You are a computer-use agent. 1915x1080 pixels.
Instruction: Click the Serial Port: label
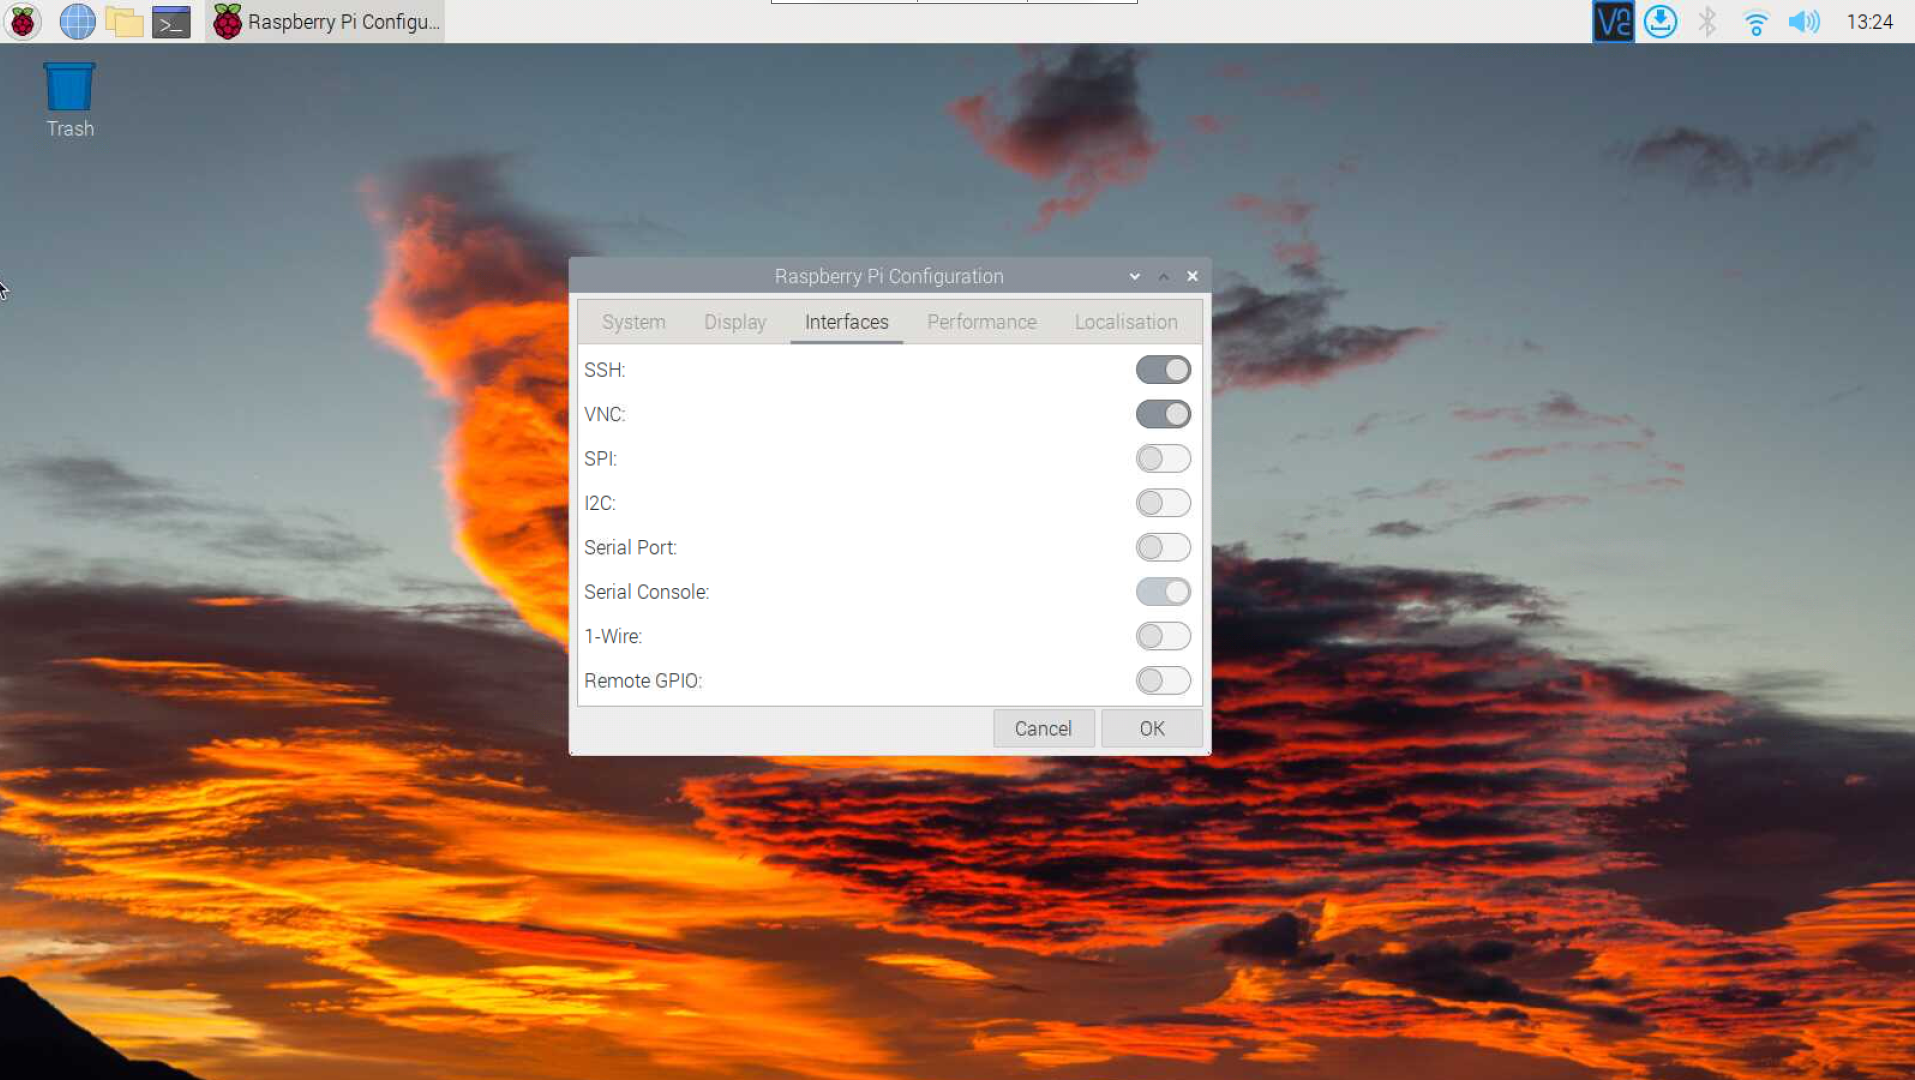pyautogui.click(x=630, y=547)
